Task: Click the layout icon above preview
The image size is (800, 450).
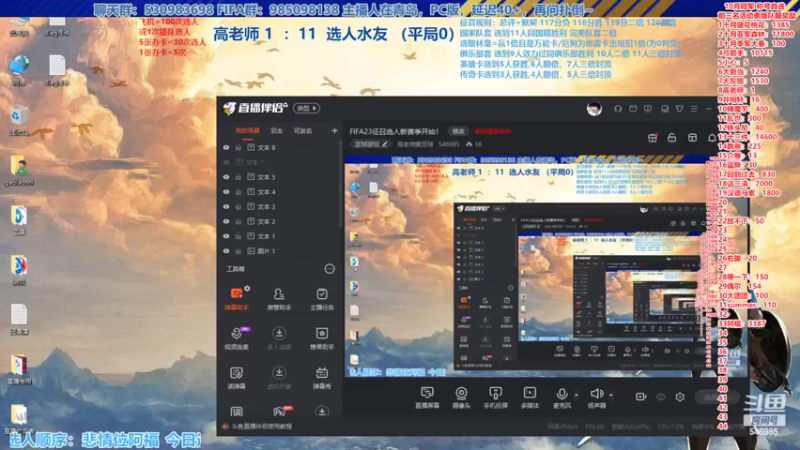Action: (692, 138)
